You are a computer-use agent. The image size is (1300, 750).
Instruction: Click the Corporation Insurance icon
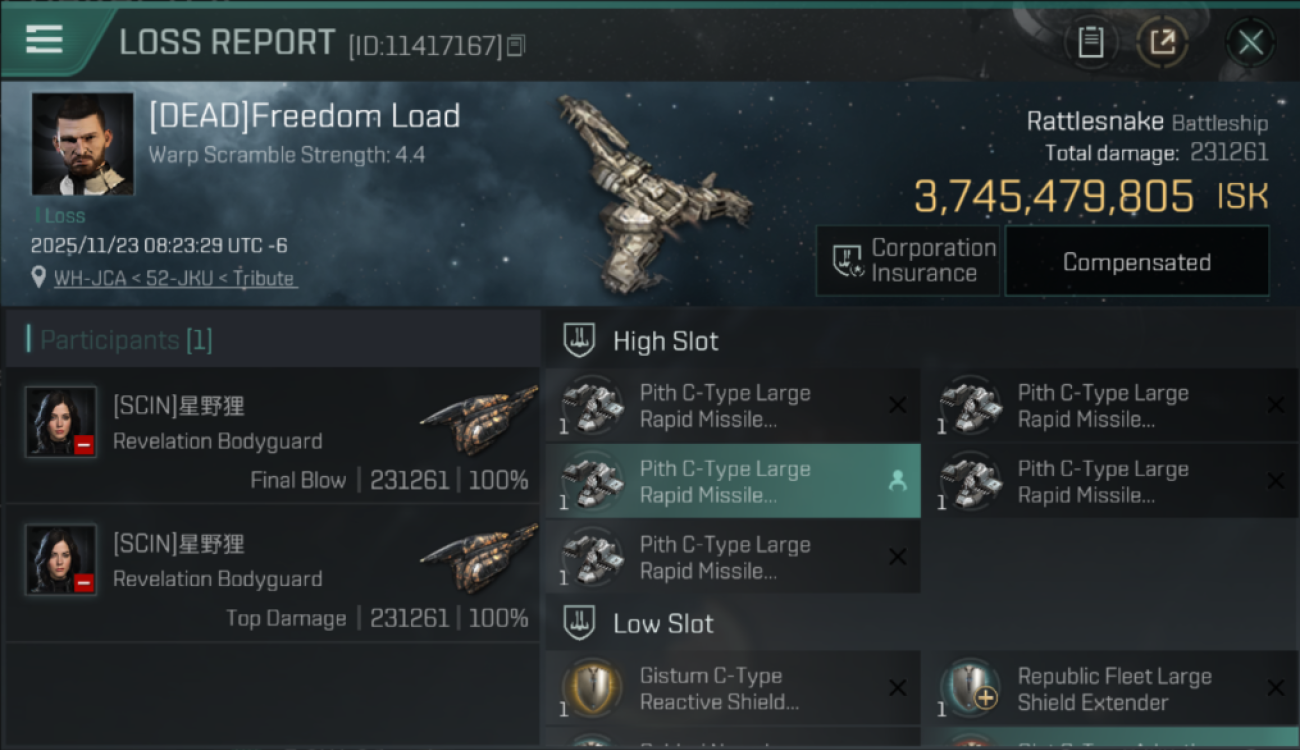pos(848,262)
